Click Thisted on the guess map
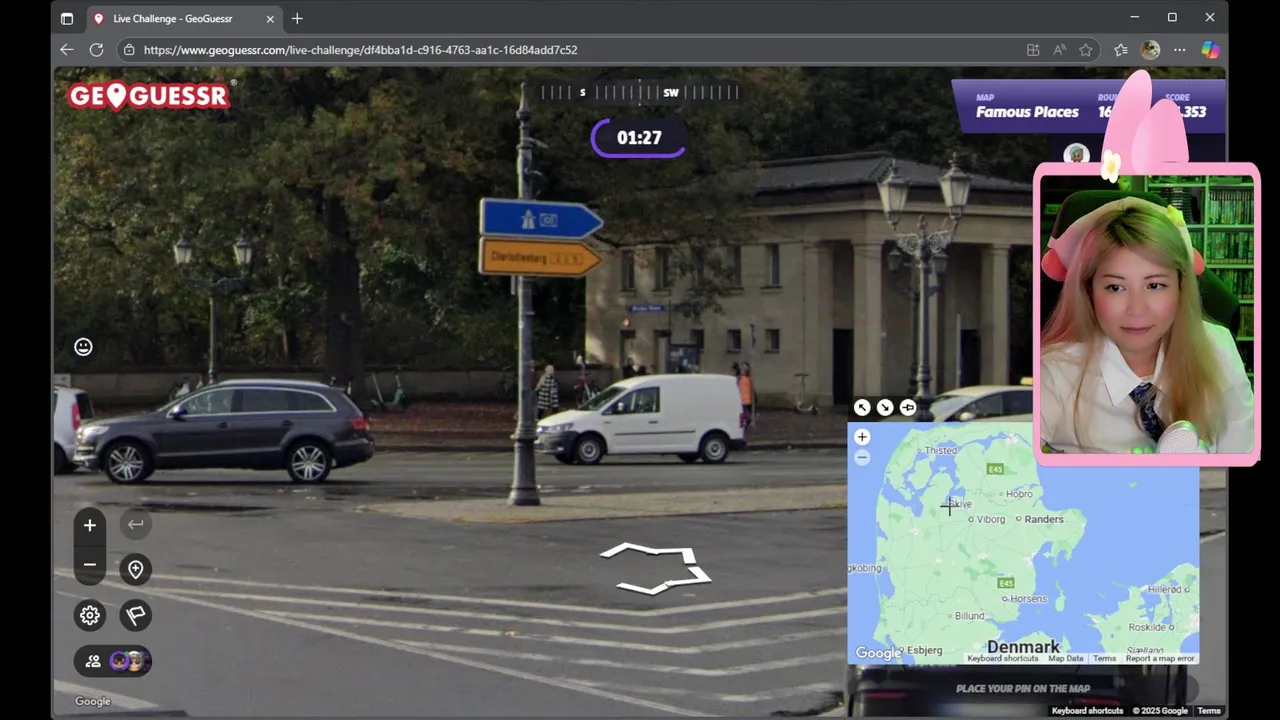The height and width of the screenshot is (720, 1280). (x=941, y=451)
